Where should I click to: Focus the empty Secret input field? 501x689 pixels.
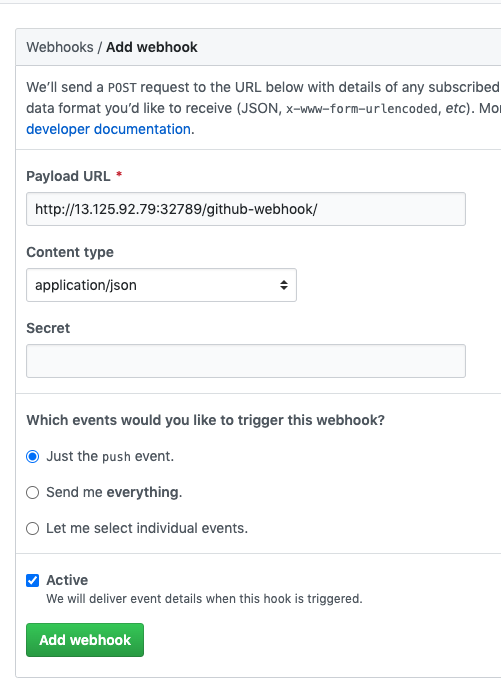(x=246, y=361)
